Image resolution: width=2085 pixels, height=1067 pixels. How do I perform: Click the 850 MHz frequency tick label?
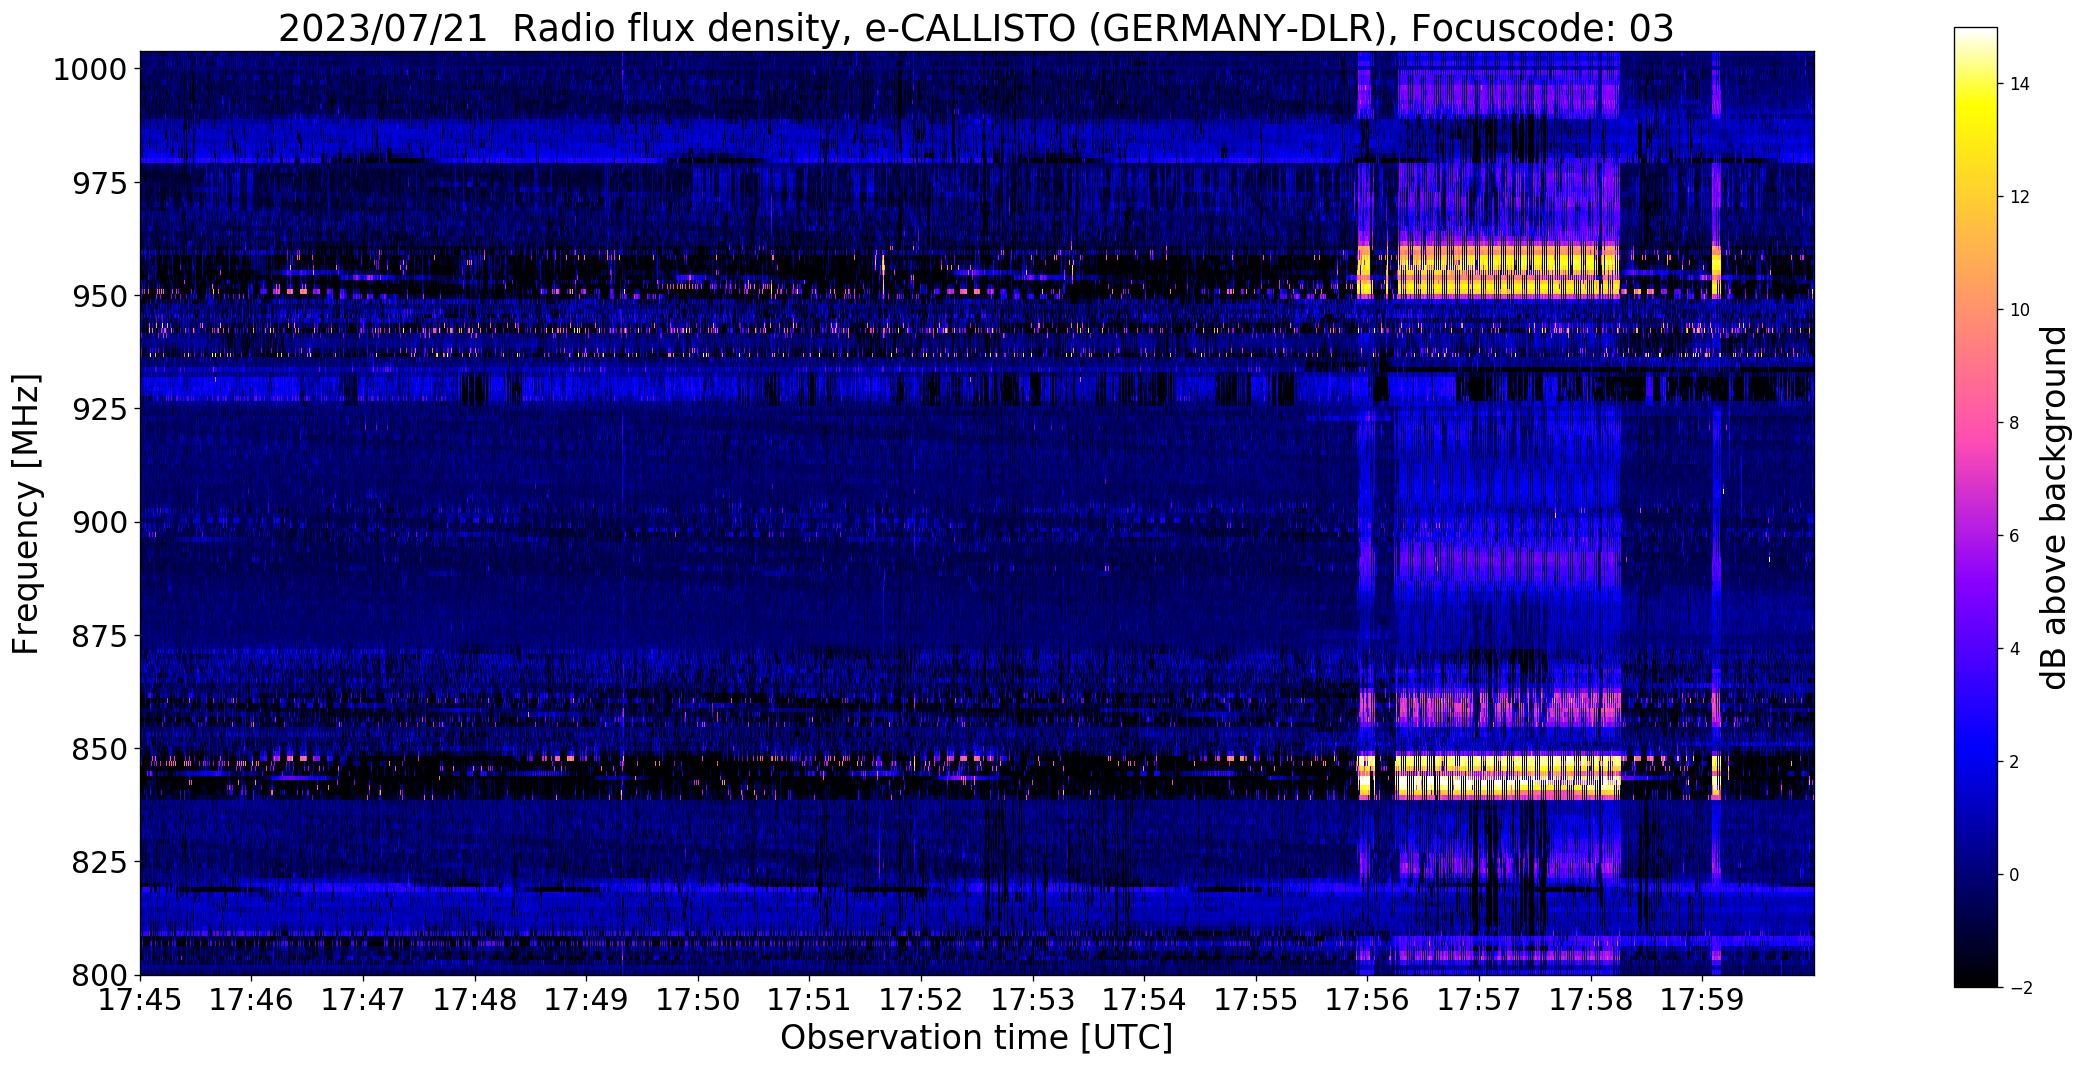[99, 749]
